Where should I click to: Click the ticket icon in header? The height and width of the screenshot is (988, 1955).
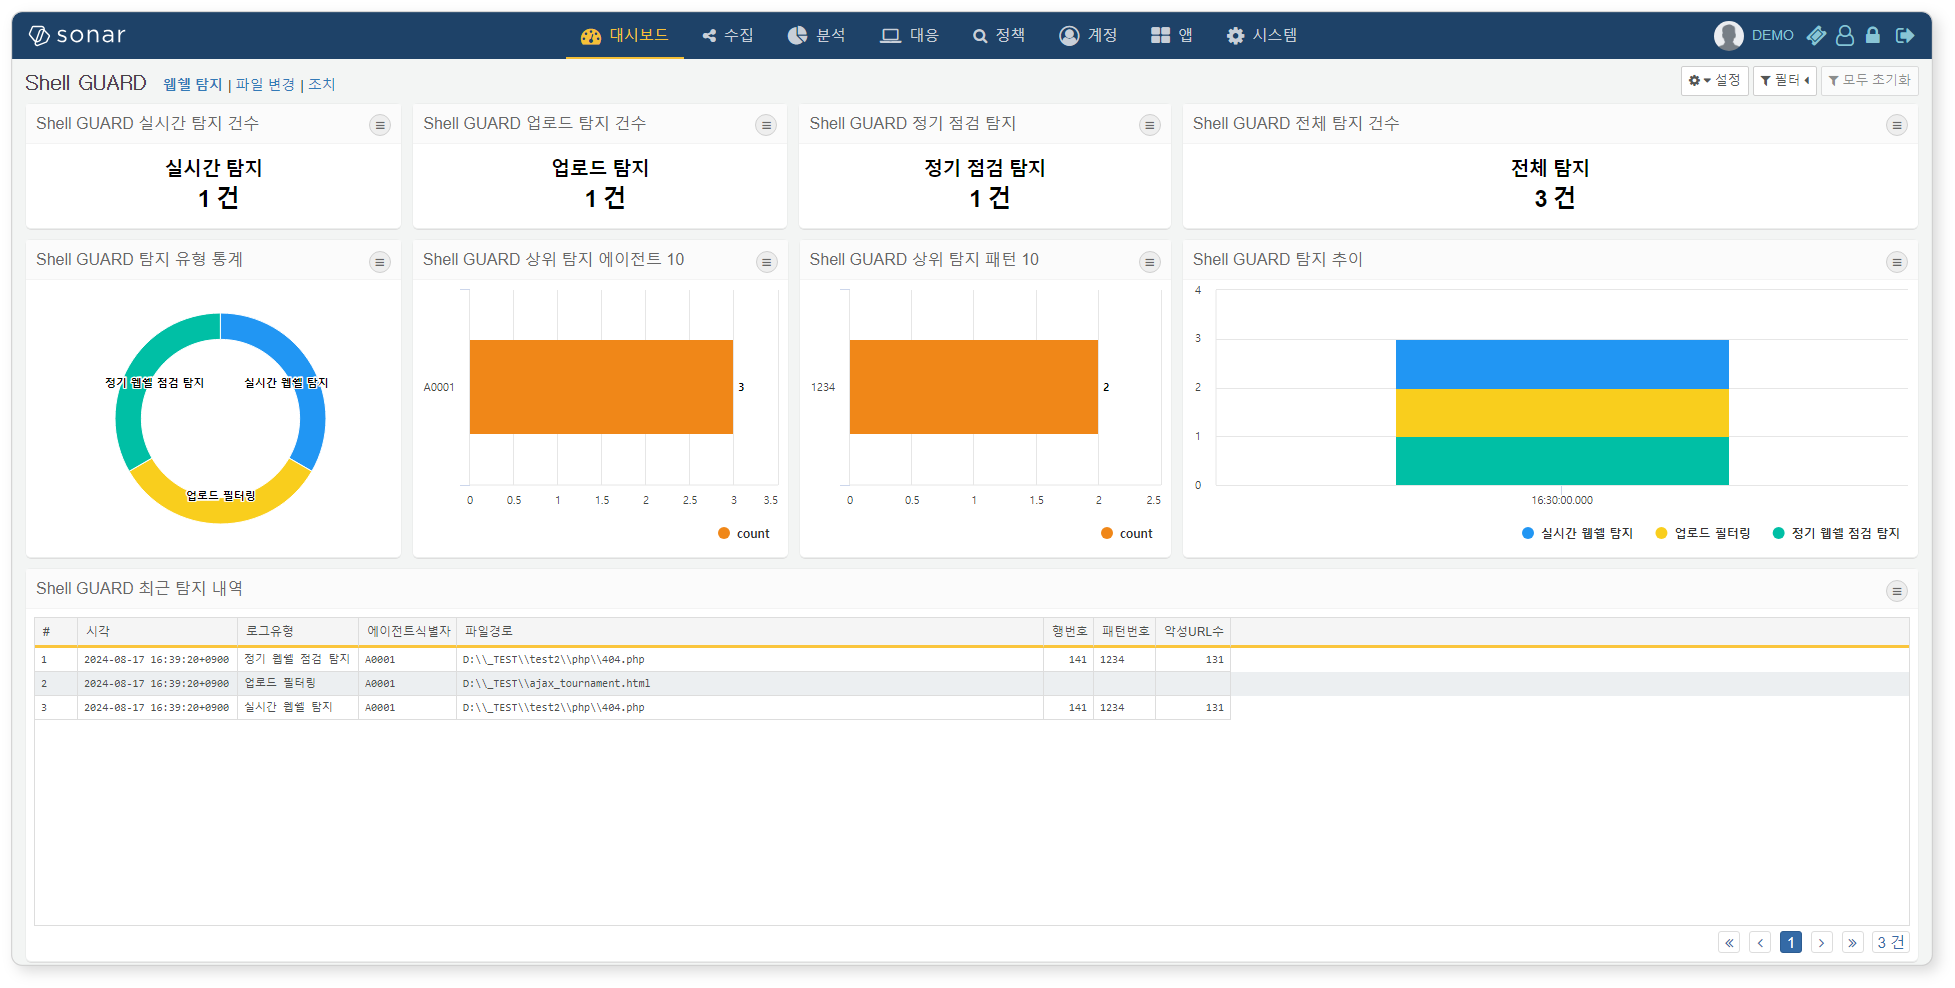point(1816,35)
